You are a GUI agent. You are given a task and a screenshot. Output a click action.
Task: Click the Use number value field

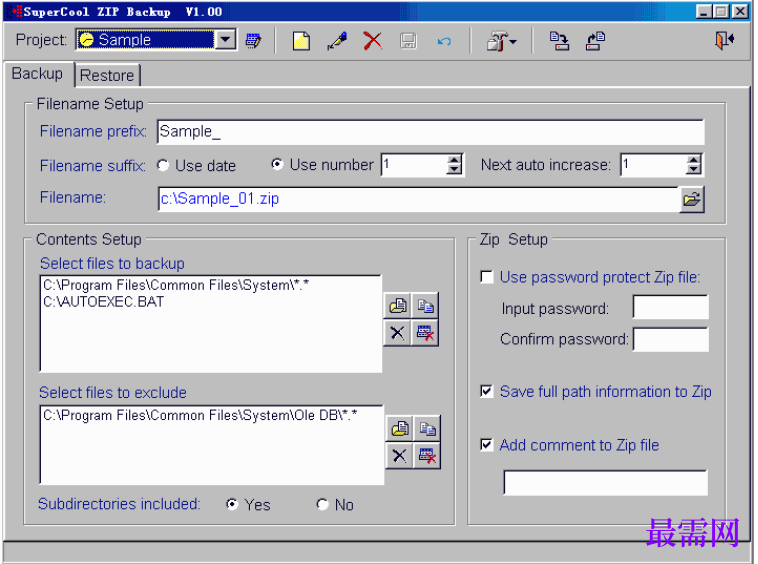pyautogui.click(x=414, y=165)
